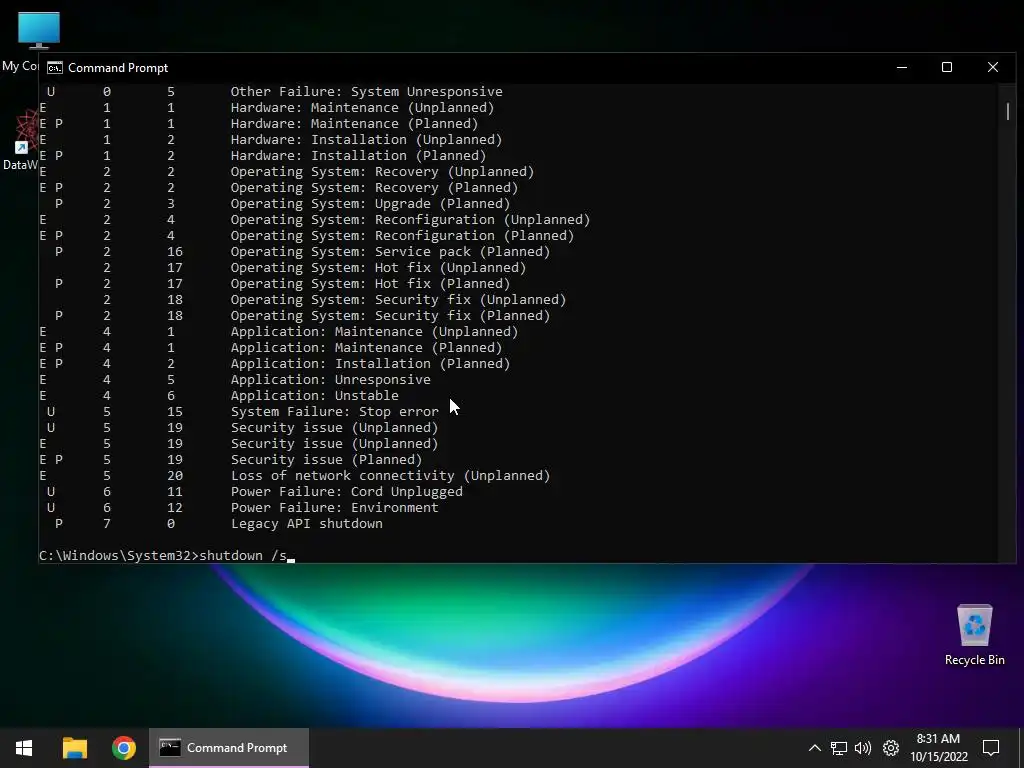Click 'Power Failure: Environment' text

tap(334, 507)
